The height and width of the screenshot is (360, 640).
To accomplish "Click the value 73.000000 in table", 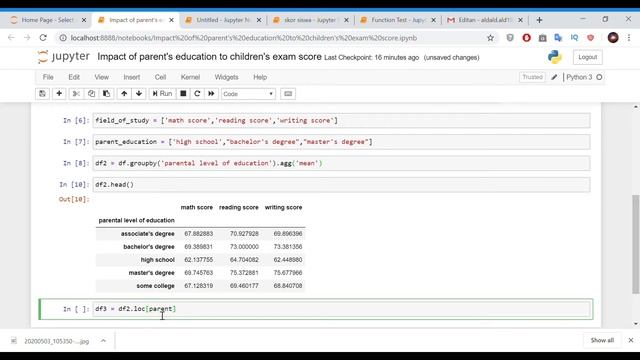I will tap(244, 247).
